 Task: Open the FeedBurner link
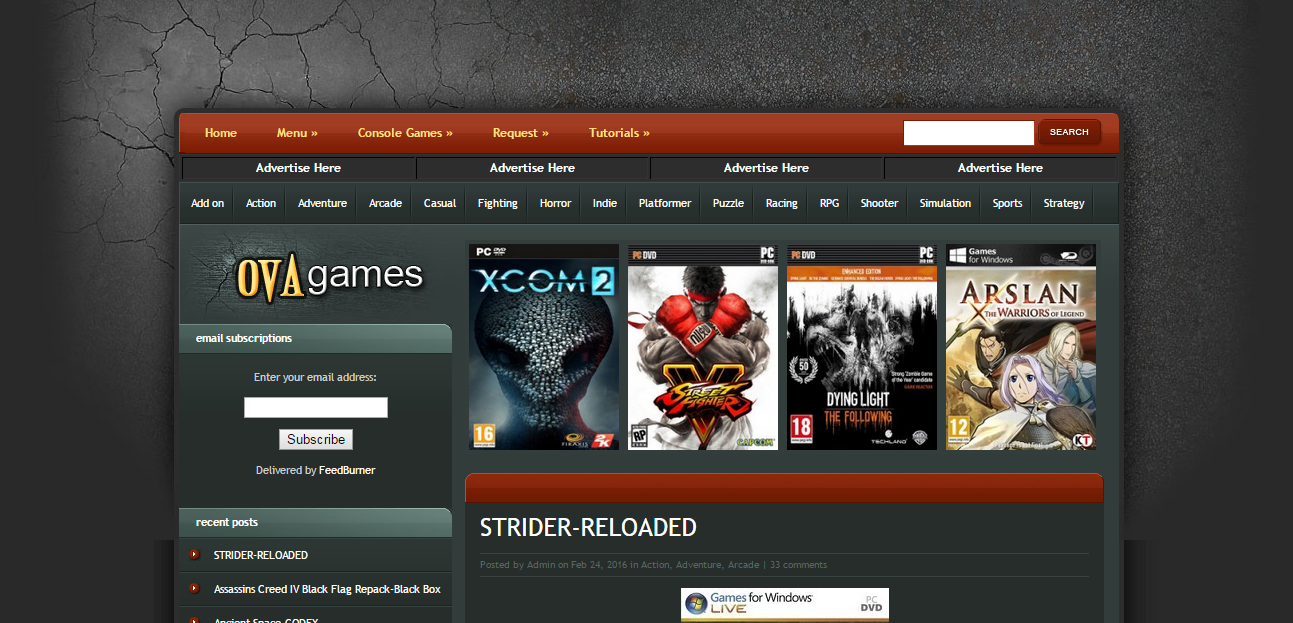tap(347, 470)
